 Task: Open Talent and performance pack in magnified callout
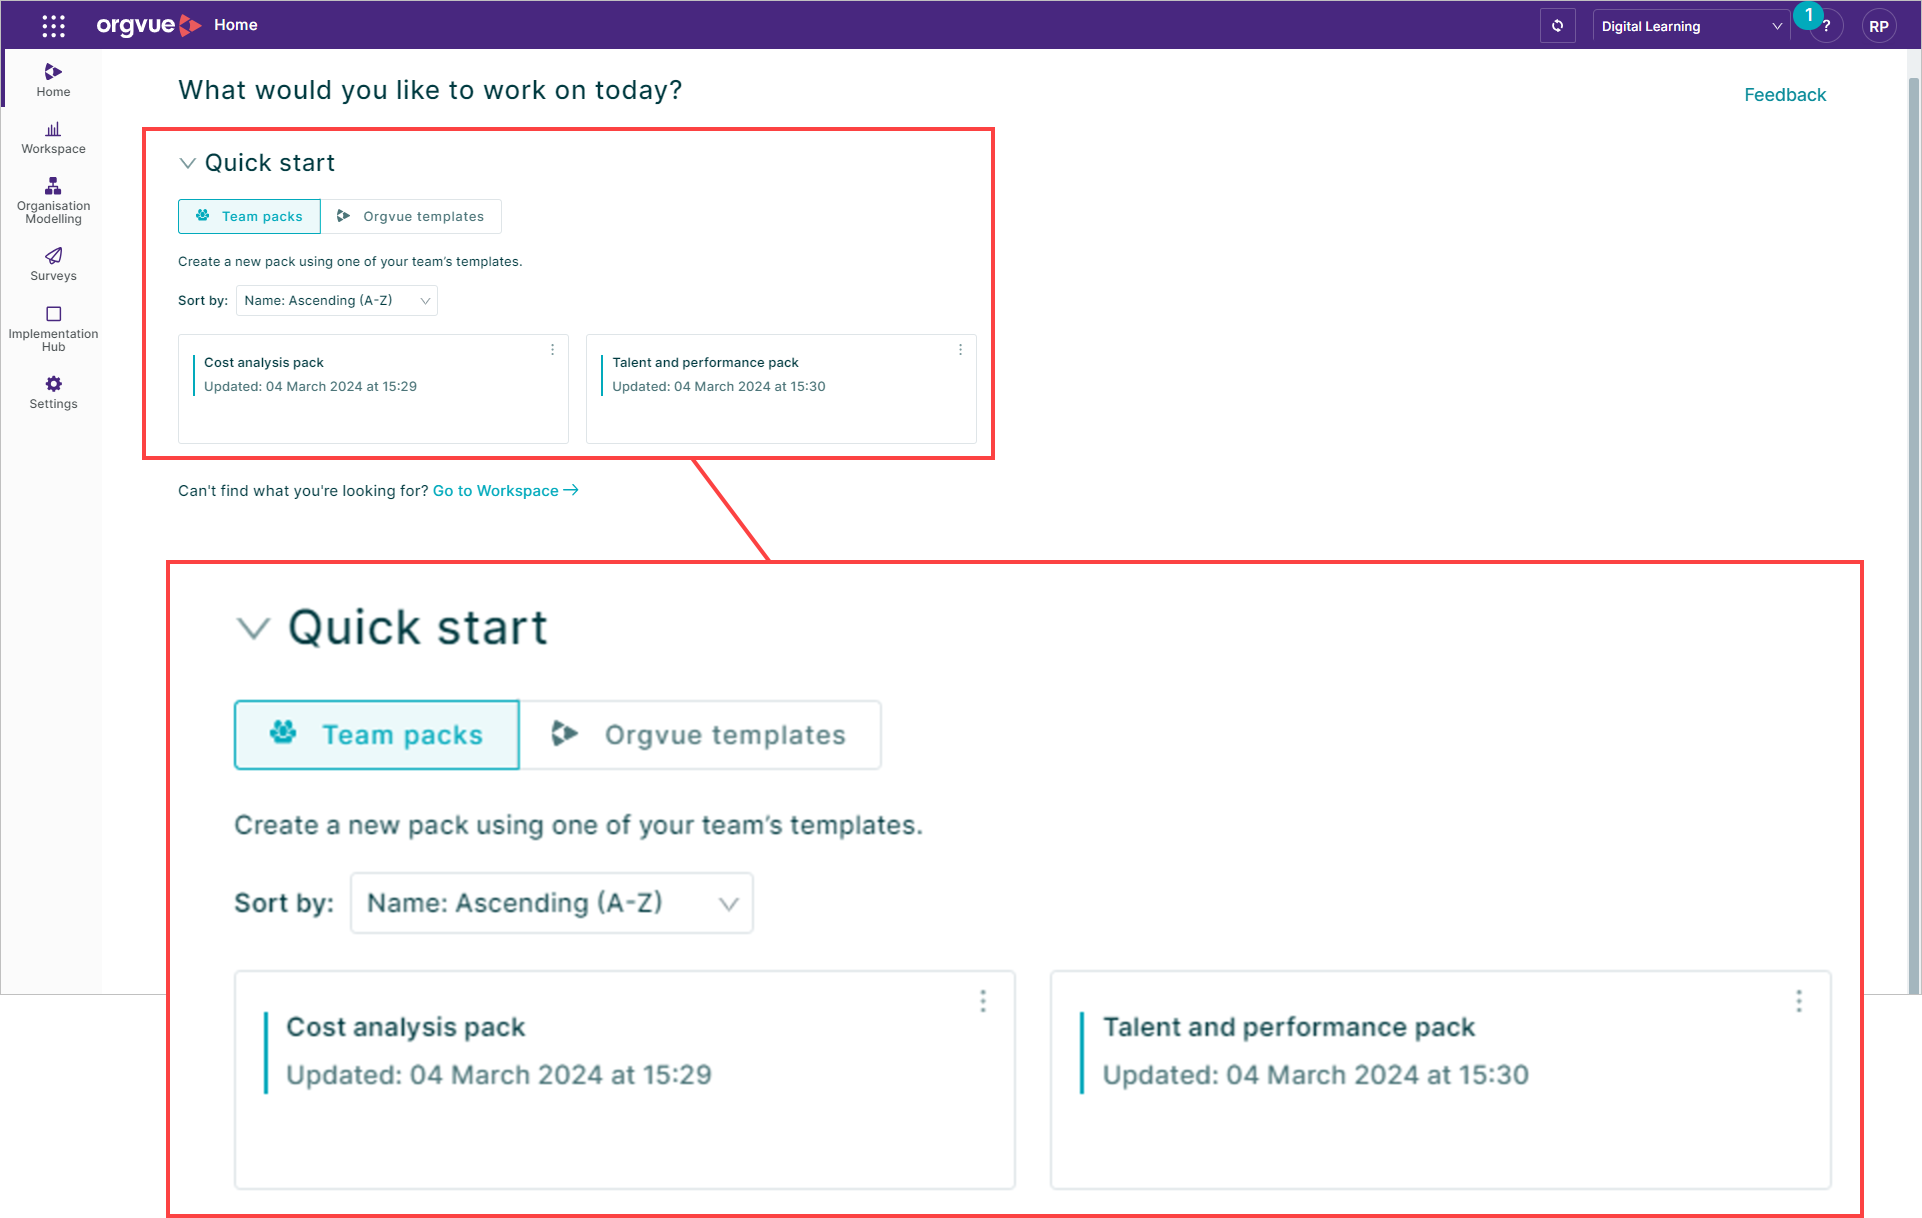coord(1441,1080)
